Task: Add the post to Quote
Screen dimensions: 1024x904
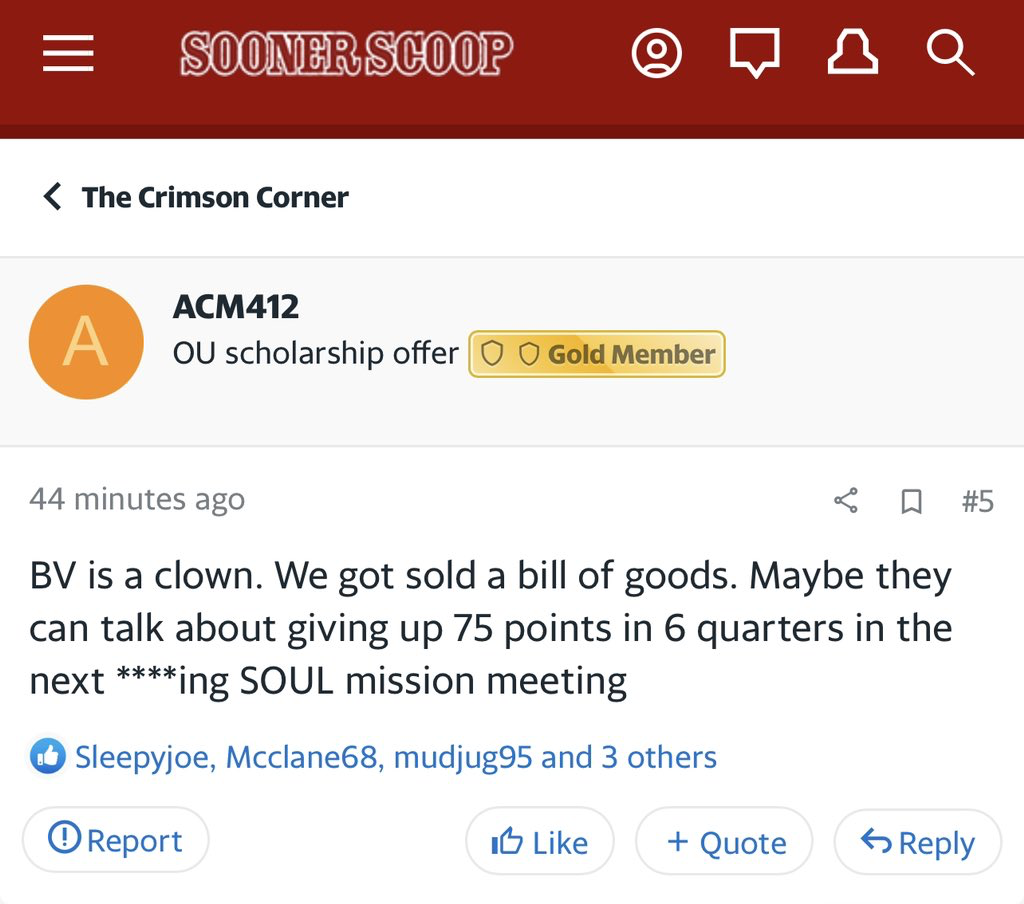Action: click(x=725, y=842)
